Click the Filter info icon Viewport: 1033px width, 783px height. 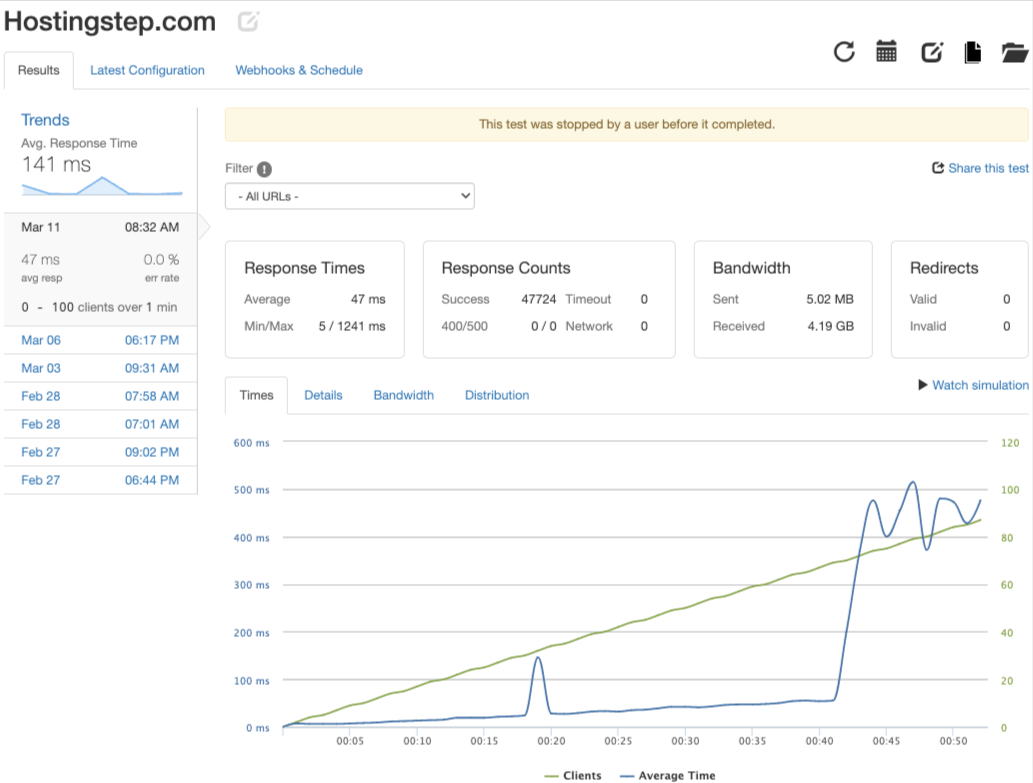pos(264,169)
